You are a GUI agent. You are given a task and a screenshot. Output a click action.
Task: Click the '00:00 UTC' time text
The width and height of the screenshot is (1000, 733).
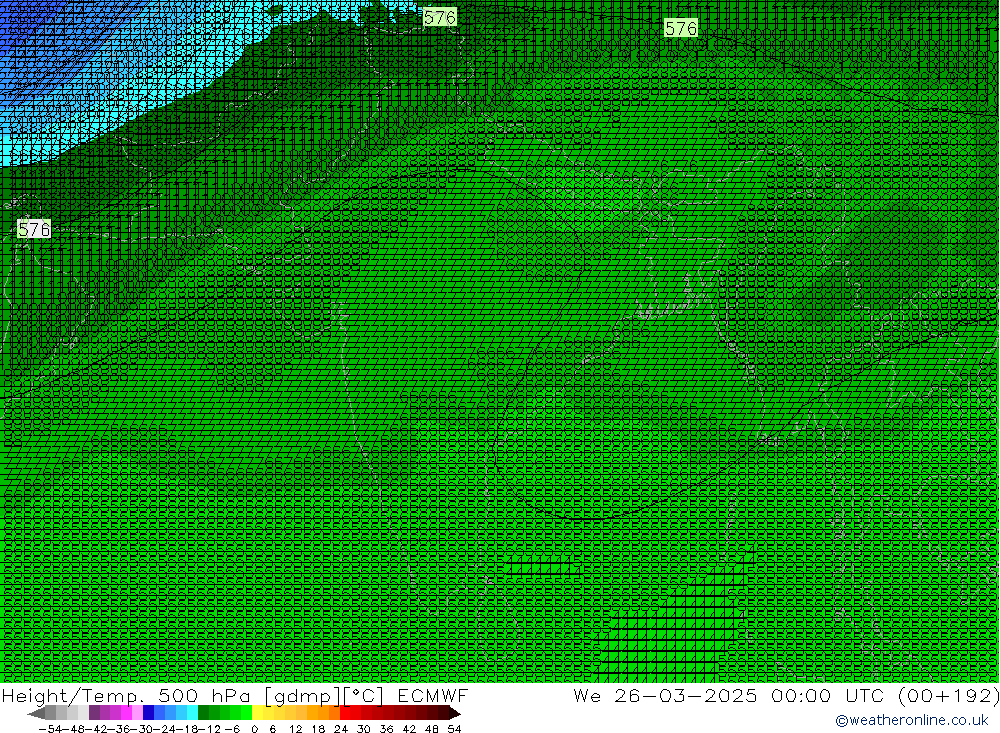(827, 695)
